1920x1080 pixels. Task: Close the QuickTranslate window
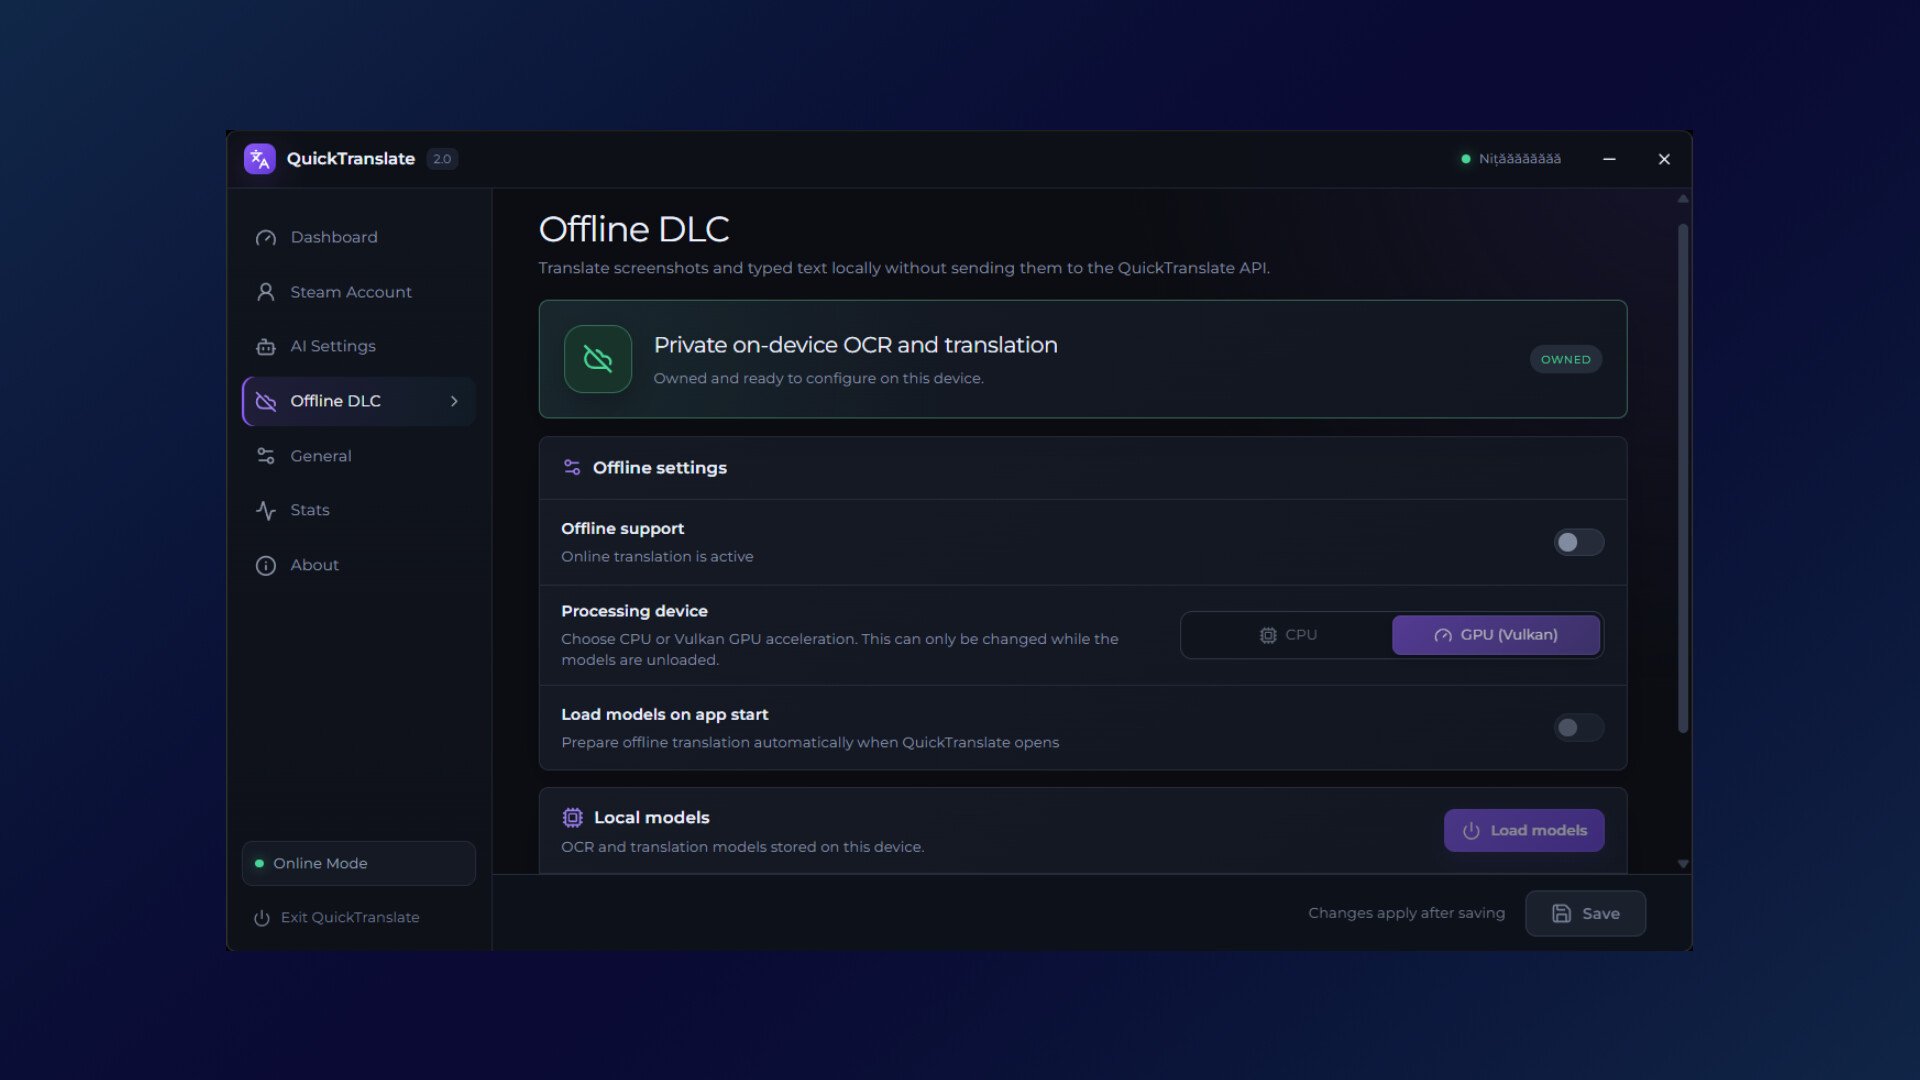point(1664,159)
